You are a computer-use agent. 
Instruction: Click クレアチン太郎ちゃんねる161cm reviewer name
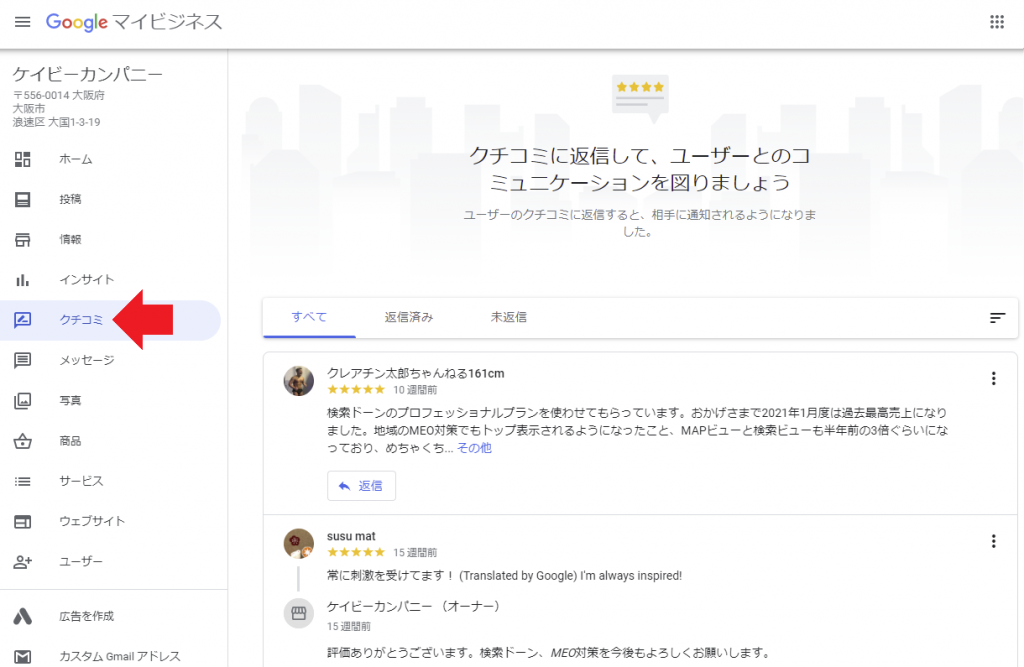pos(415,374)
